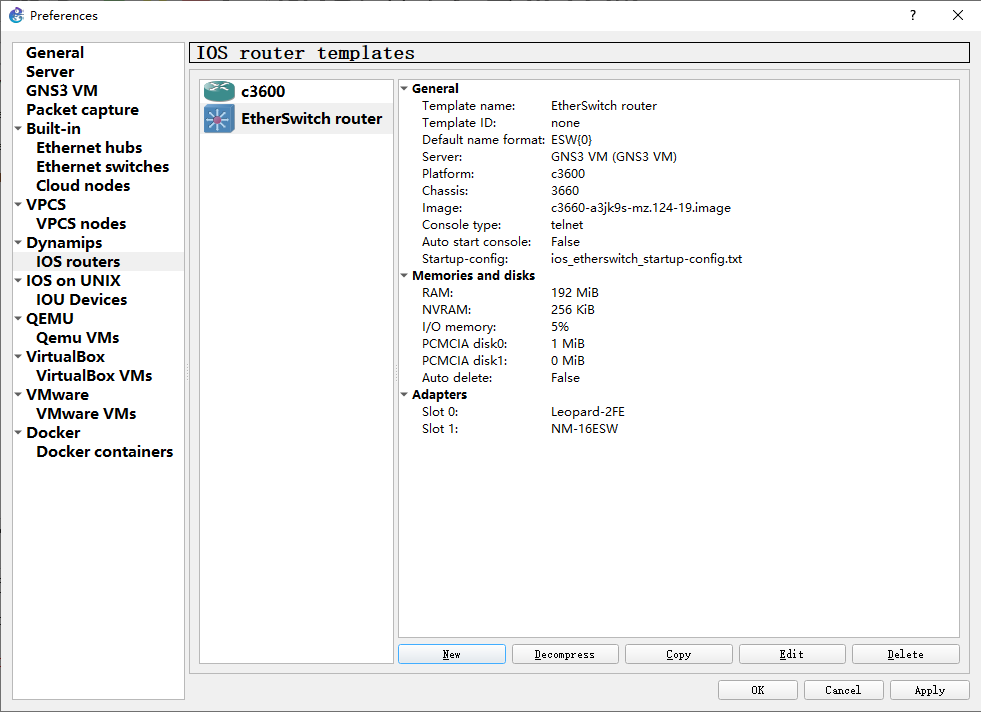Click the Startup-config value ios_etherswitch_startup-config.txt
This screenshot has width=981, height=712.
point(646,258)
